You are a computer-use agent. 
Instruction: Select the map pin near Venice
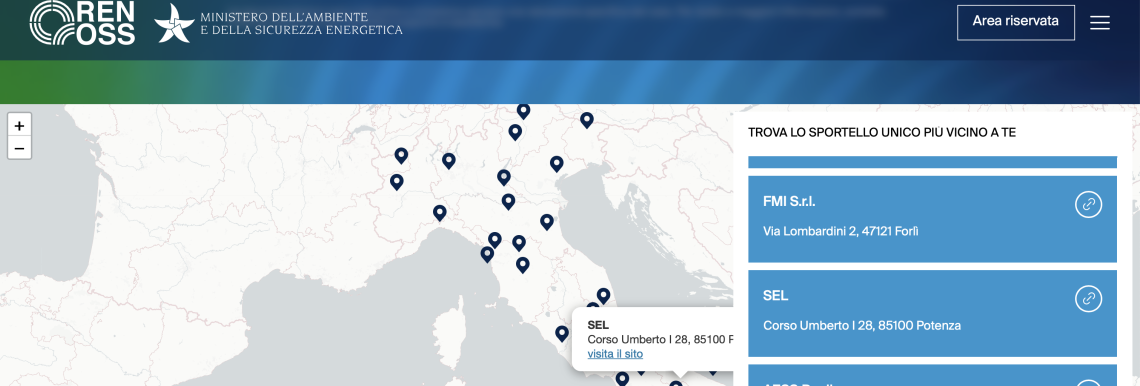[556, 164]
